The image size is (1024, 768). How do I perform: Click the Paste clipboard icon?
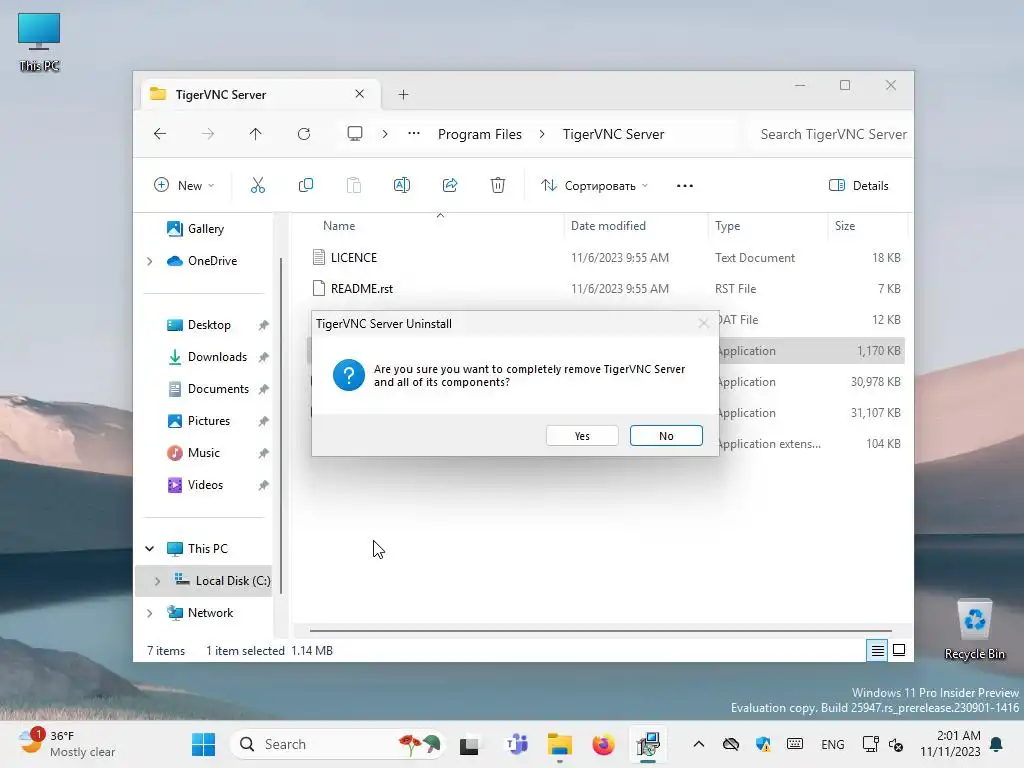[x=353, y=185]
